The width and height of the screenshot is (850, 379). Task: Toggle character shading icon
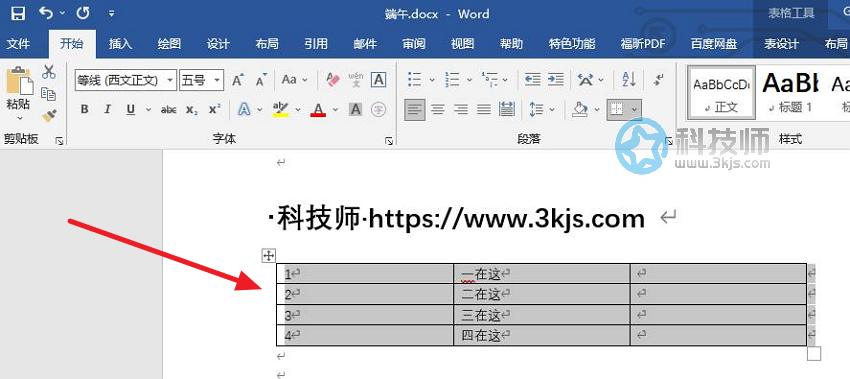[356, 110]
